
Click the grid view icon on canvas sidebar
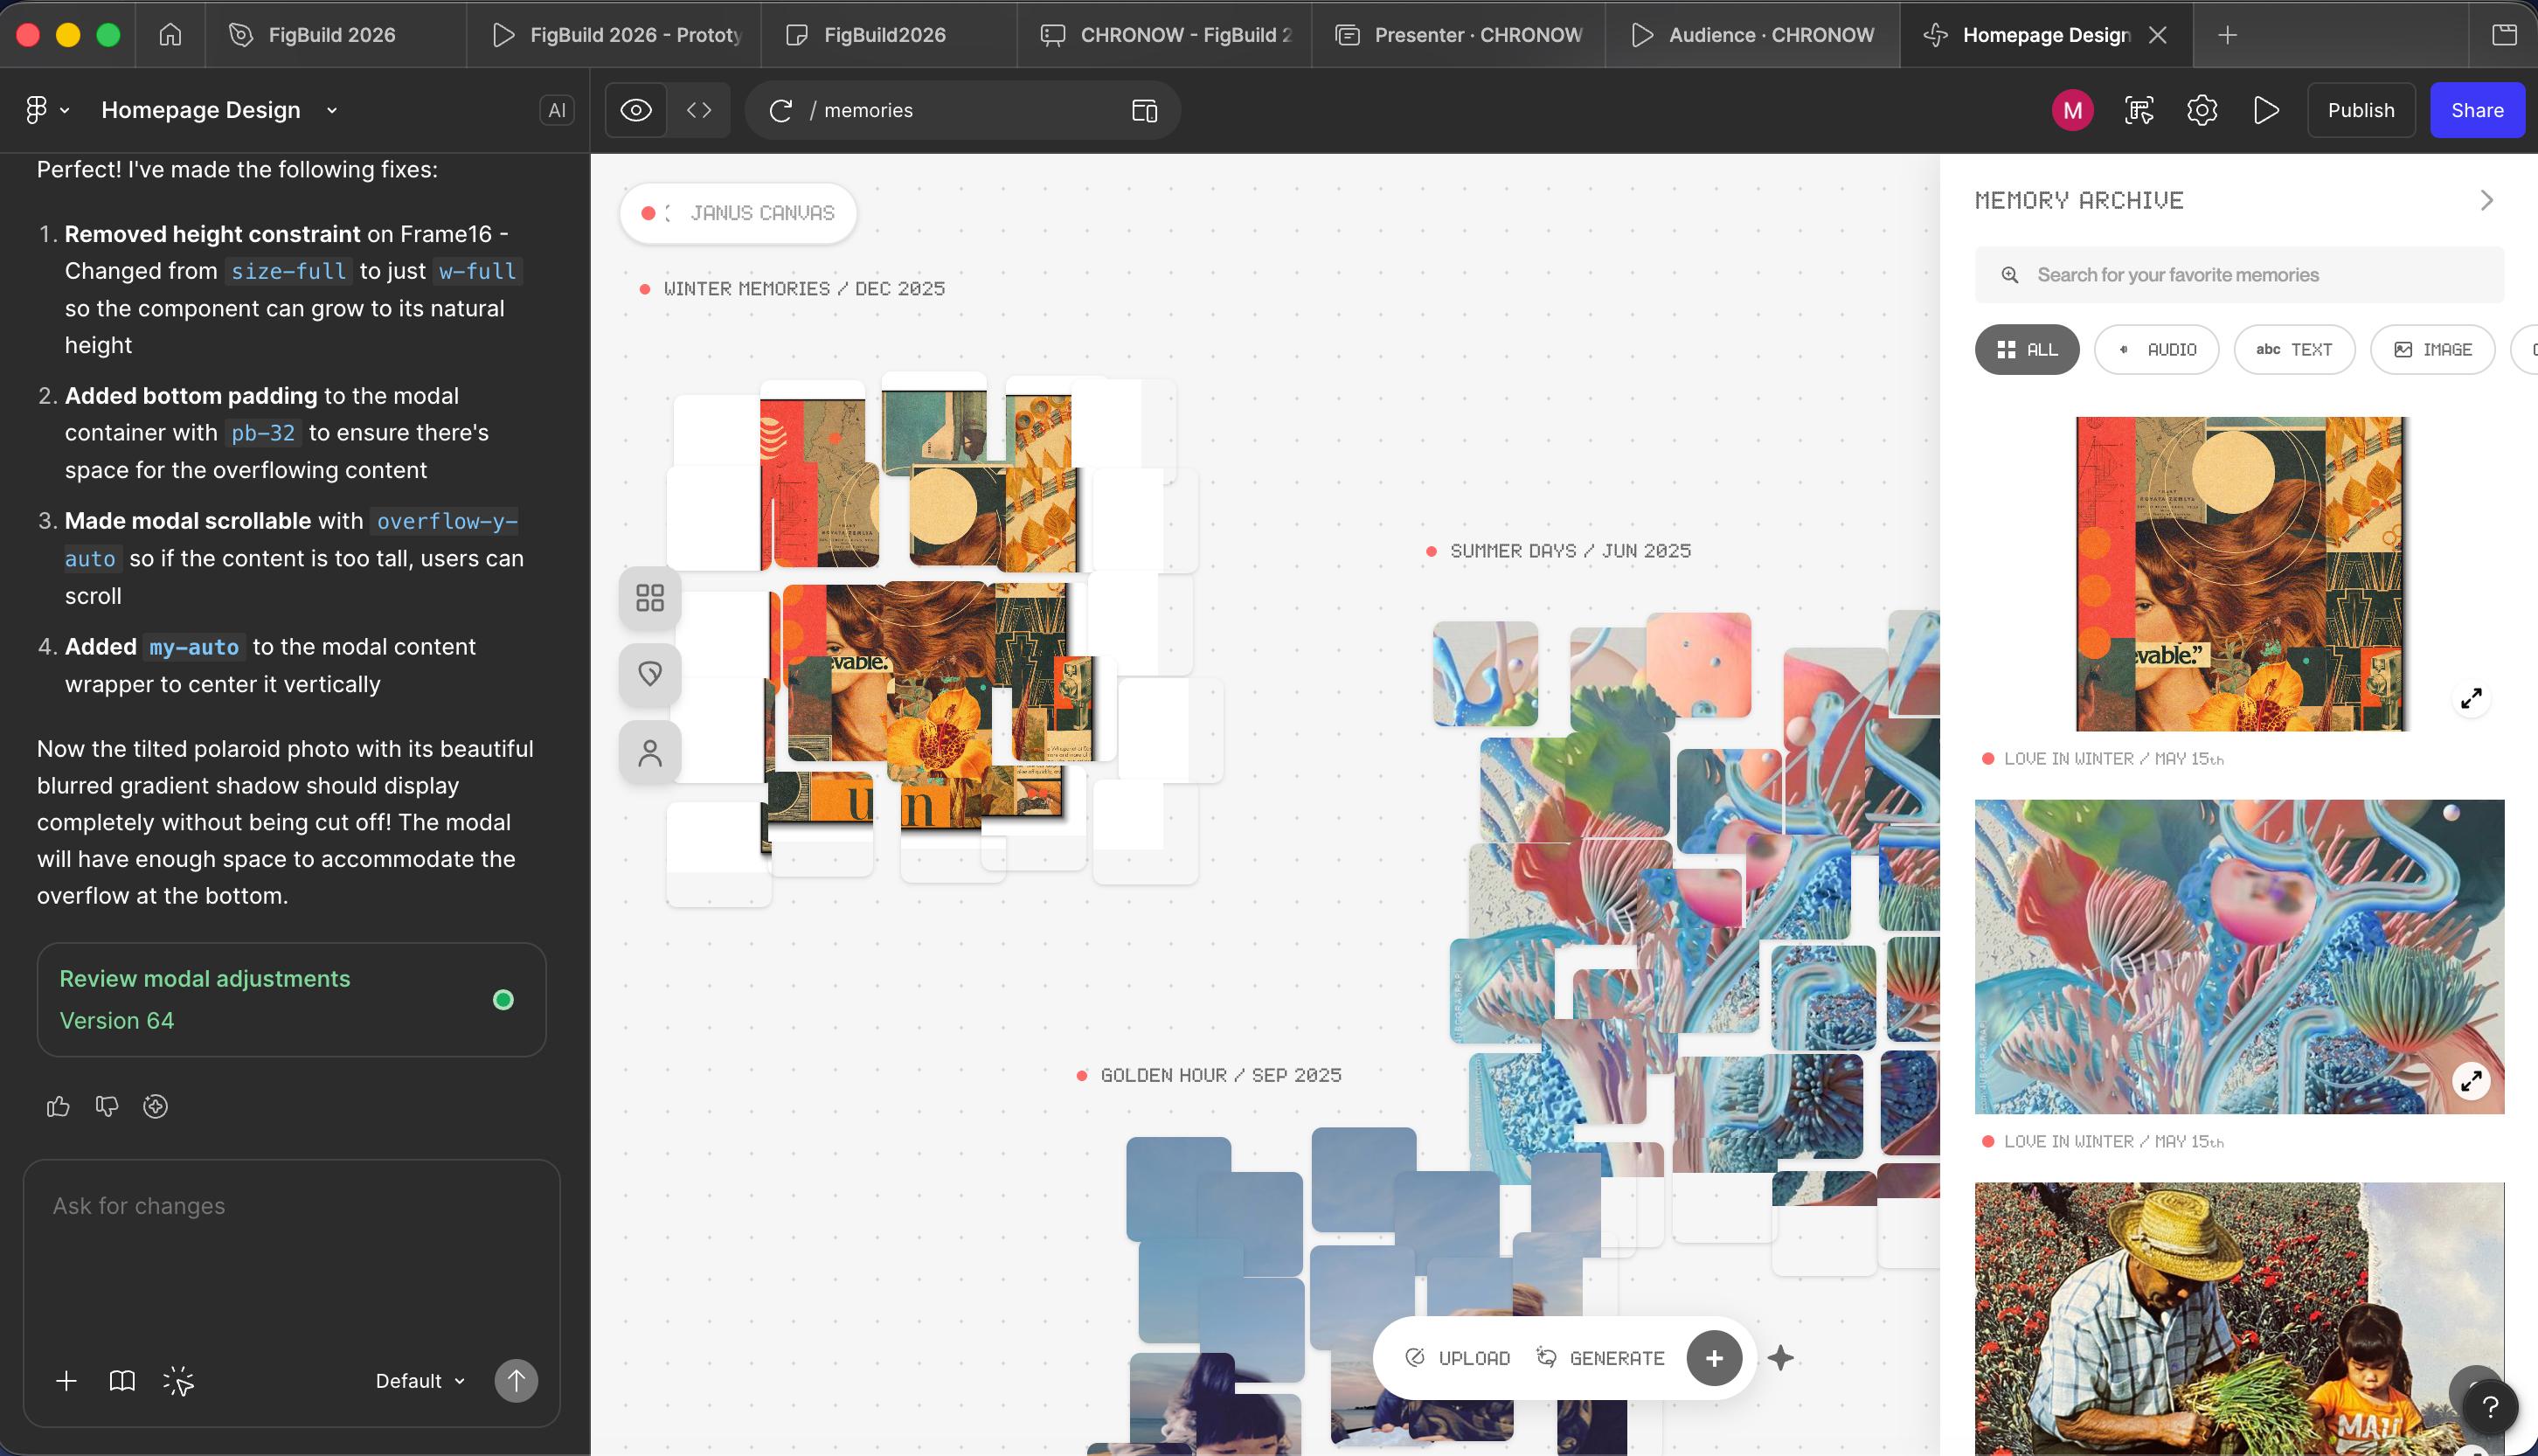click(650, 598)
